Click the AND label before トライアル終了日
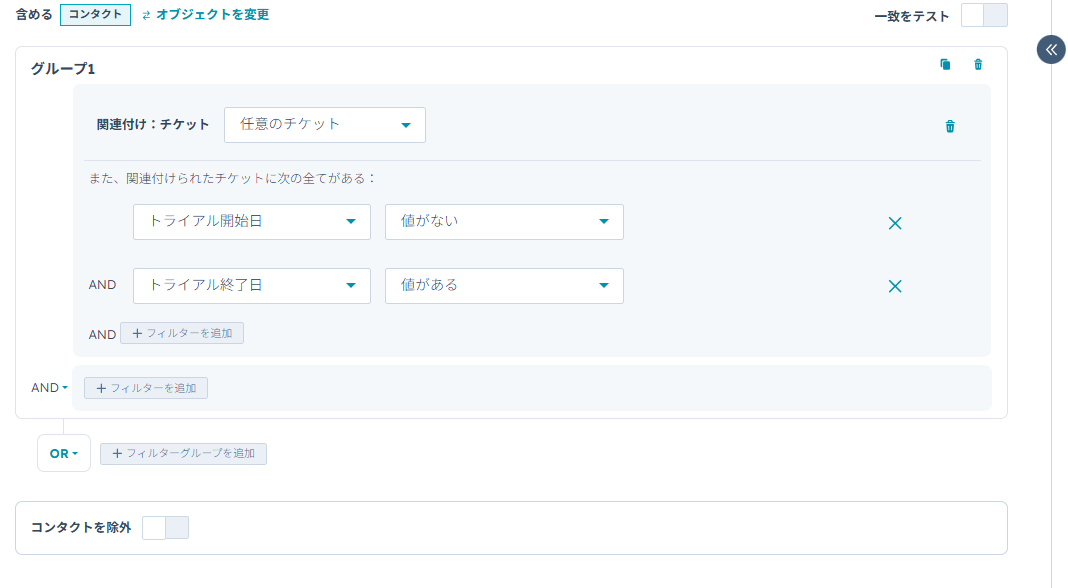The height and width of the screenshot is (588, 1068). [x=102, y=285]
